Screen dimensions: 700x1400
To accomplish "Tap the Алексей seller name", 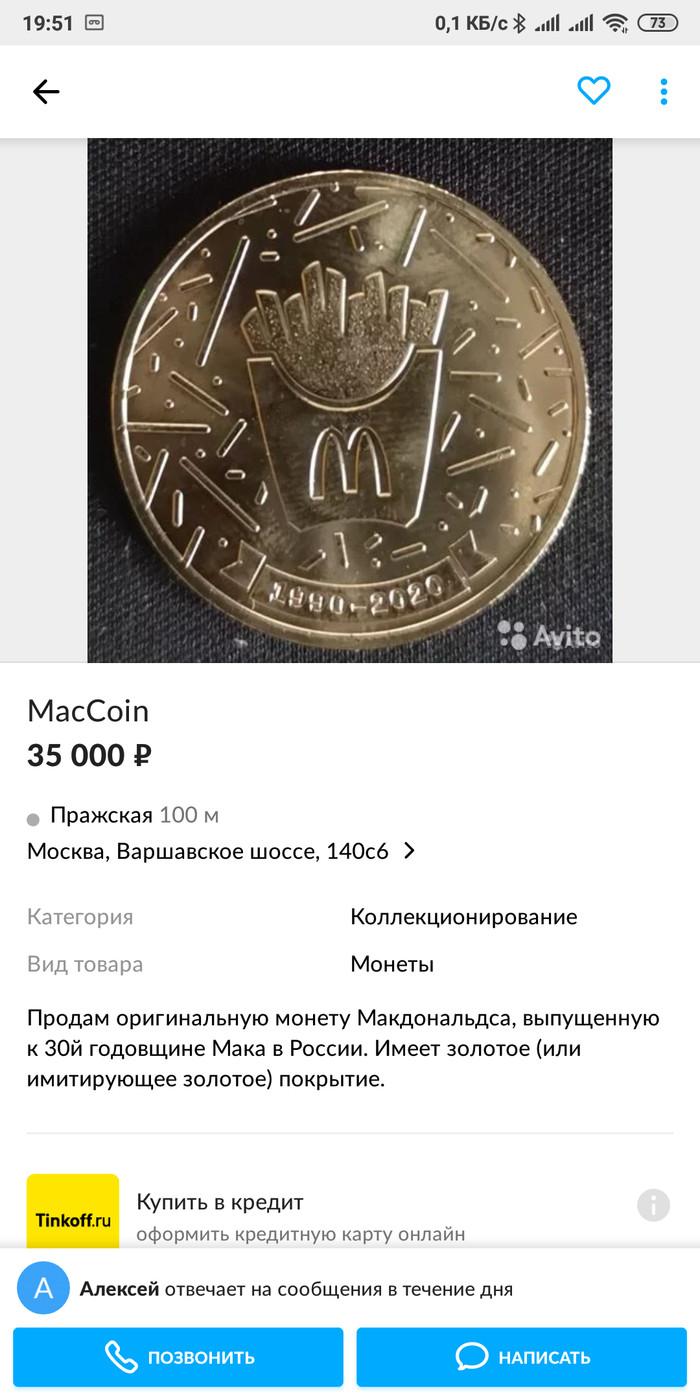I will (119, 1289).
